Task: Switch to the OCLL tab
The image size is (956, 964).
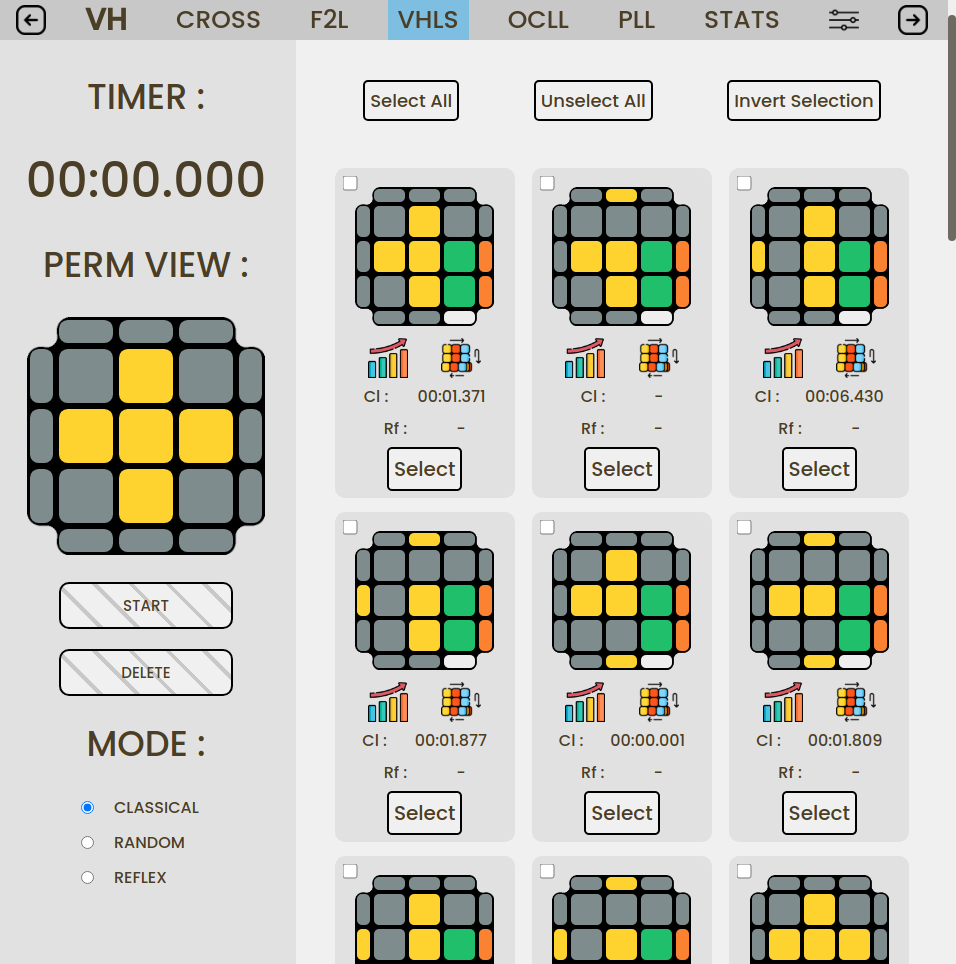Action: (538, 20)
